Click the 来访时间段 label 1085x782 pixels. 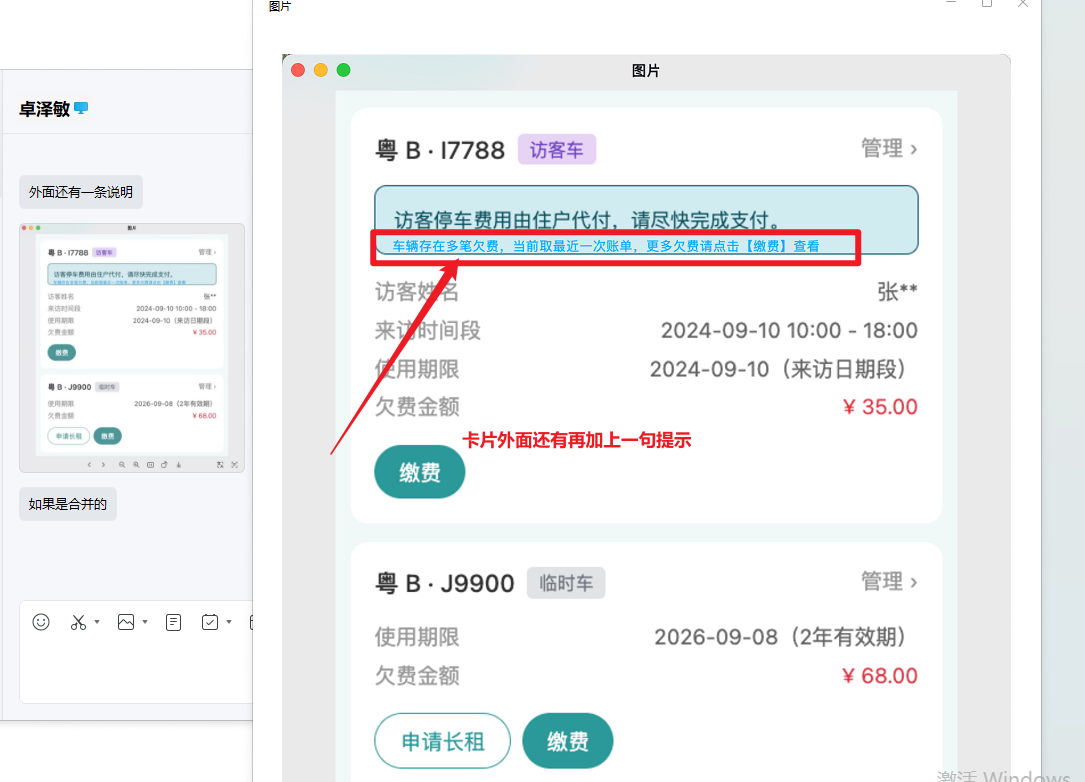click(x=428, y=330)
